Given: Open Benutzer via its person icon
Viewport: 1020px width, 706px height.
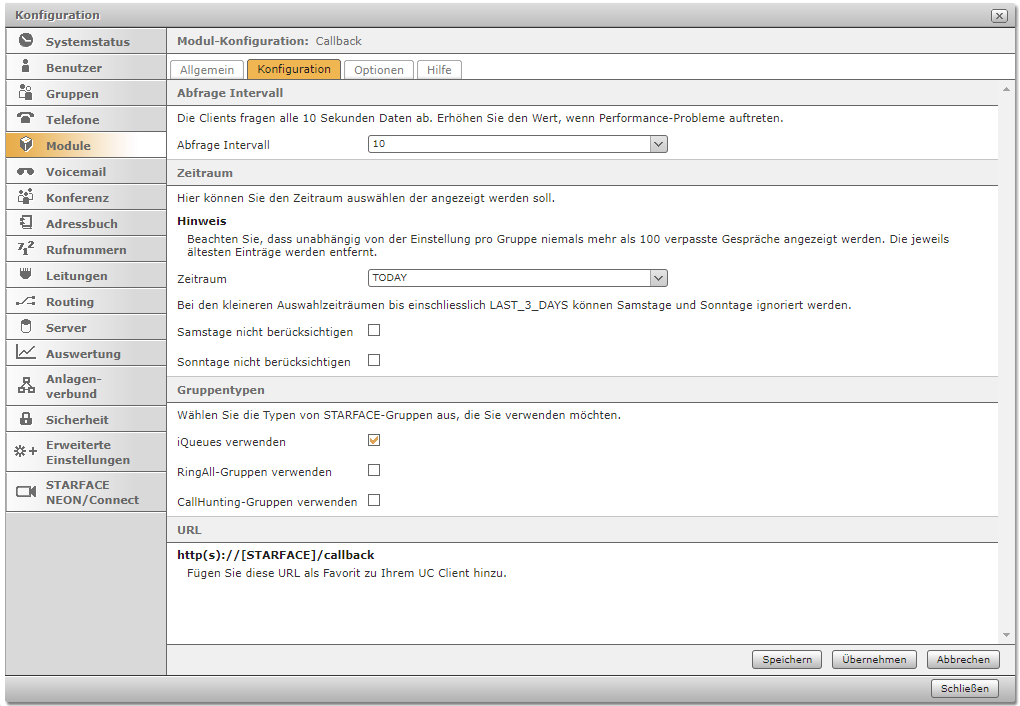Looking at the screenshot, I should click(26, 68).
